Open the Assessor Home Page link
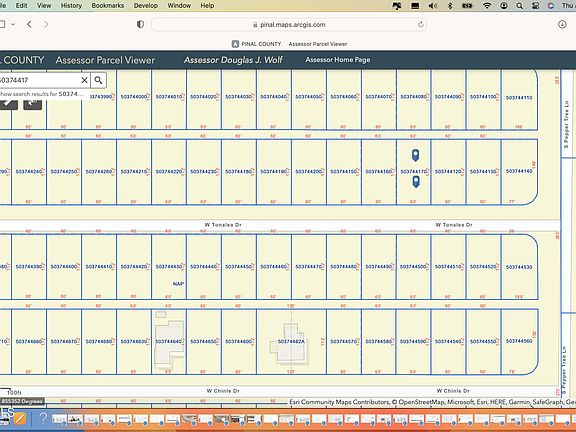The height and width of the screenshot is (432, 576). coord(338,60)
